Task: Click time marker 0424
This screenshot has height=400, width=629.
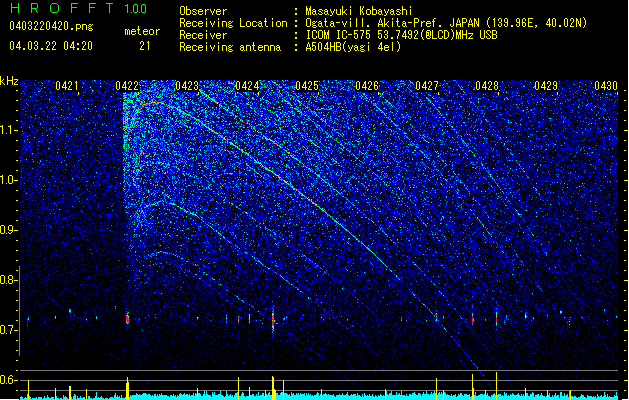Action: coord(247,86)
